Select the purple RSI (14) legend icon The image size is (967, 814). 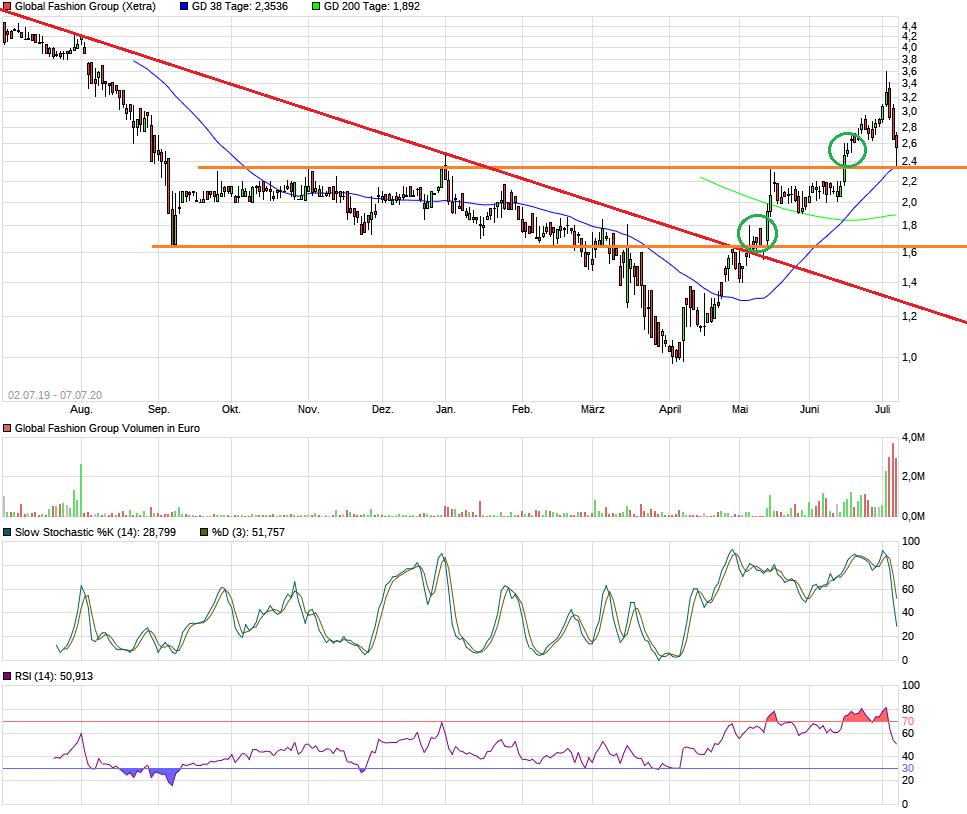[x=7, y=675]
